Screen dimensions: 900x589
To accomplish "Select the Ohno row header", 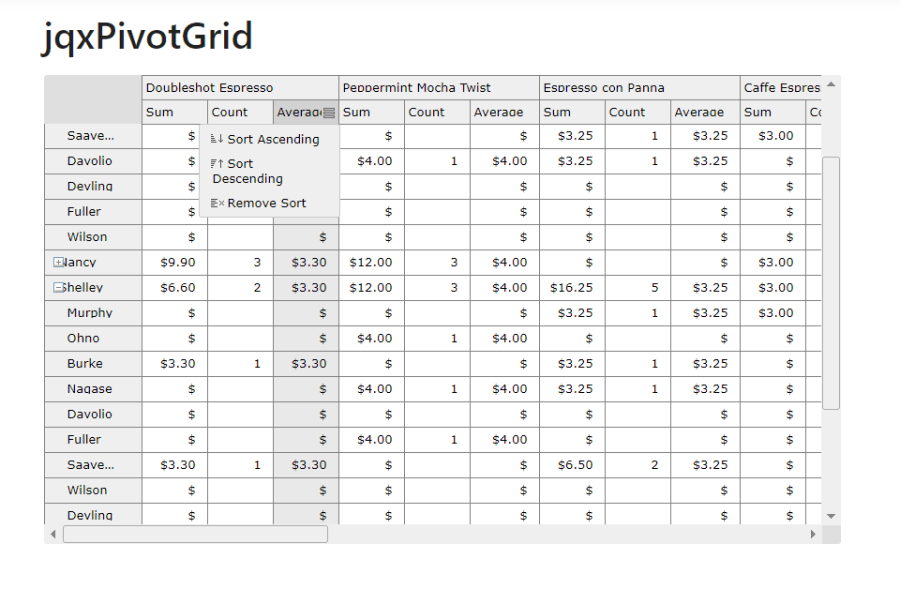I will tap(93, 338).
